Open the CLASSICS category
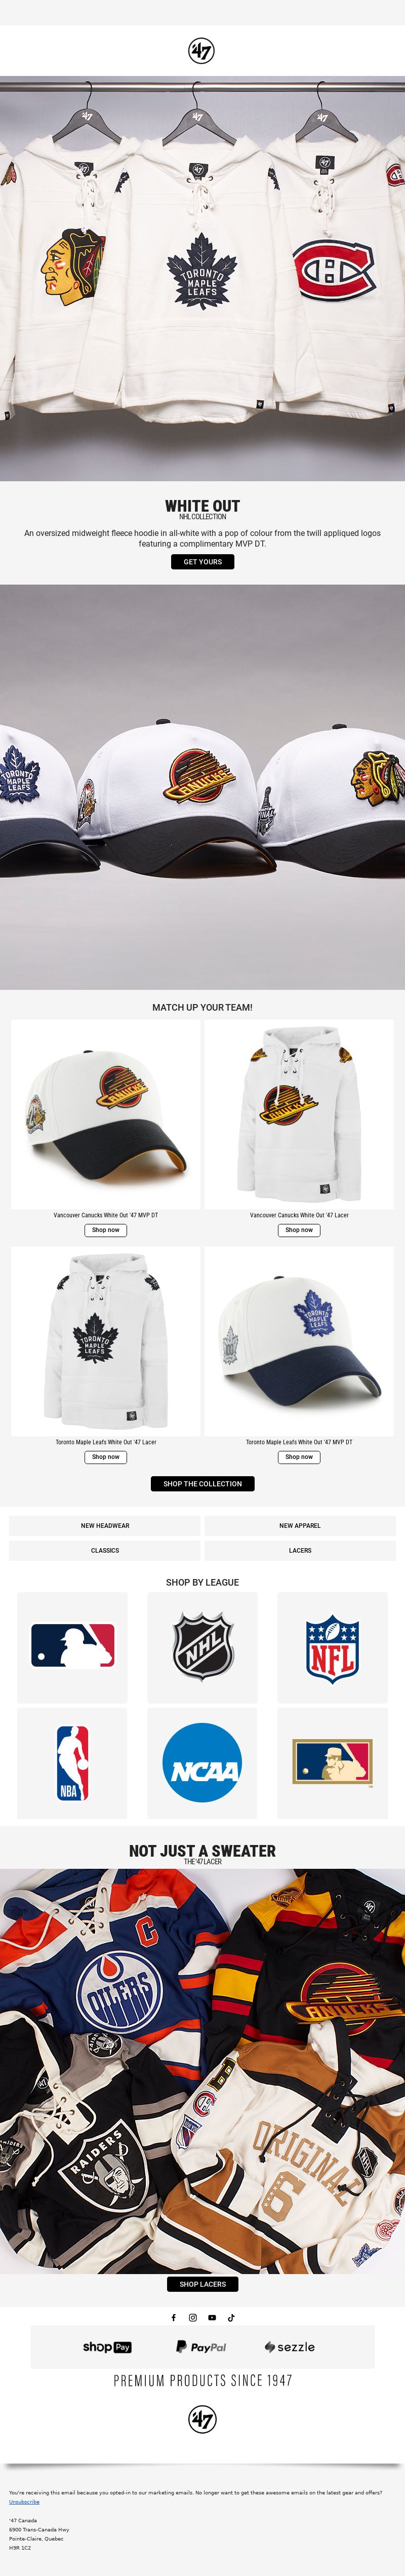This screenshot has width=405, height=2576. coord(105,1551)
